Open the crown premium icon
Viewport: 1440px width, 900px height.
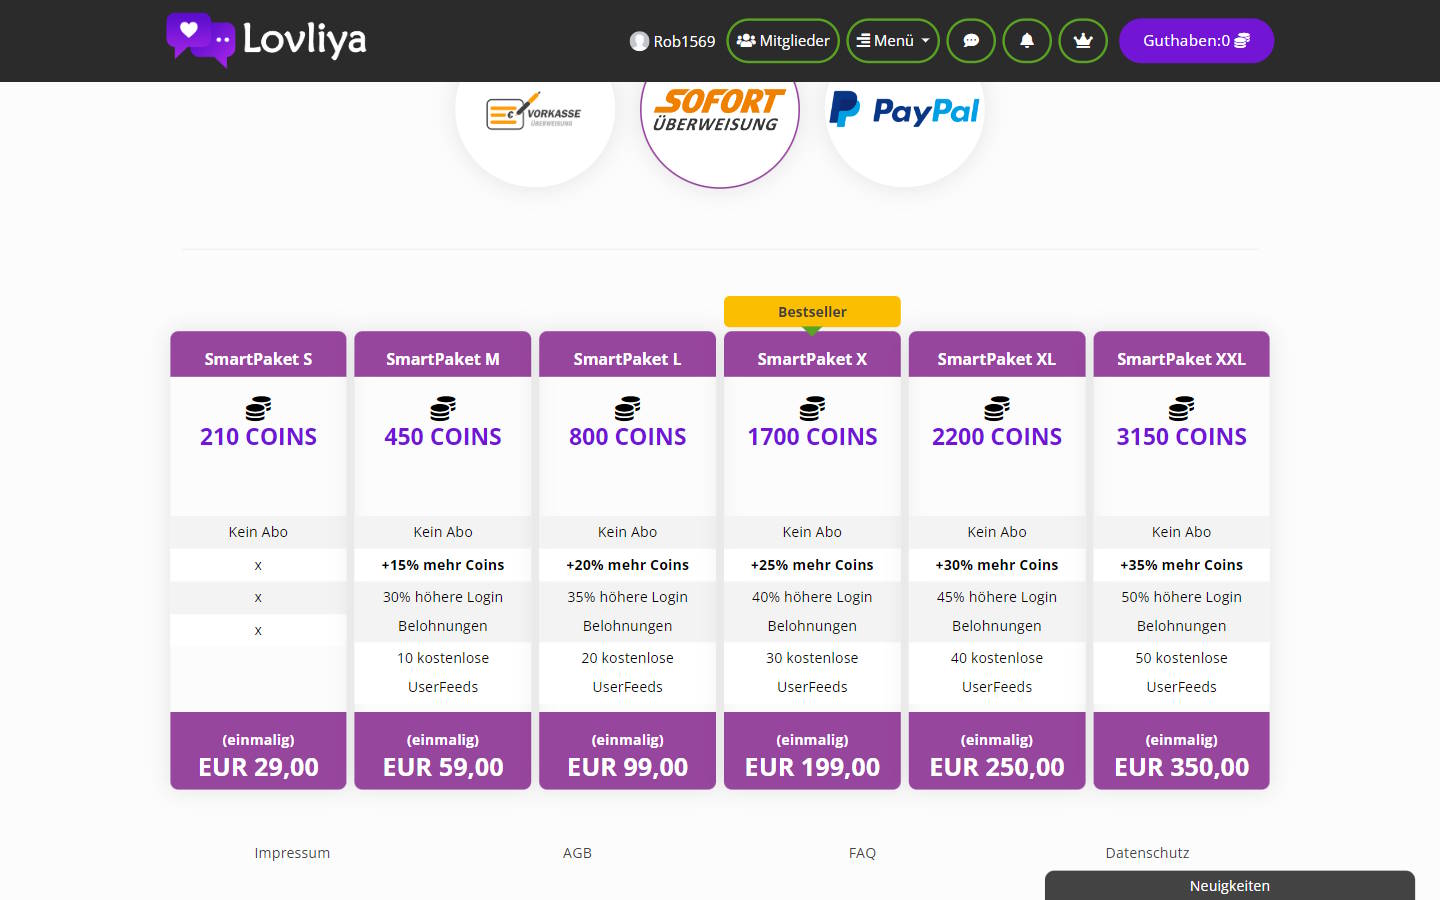1083,40
